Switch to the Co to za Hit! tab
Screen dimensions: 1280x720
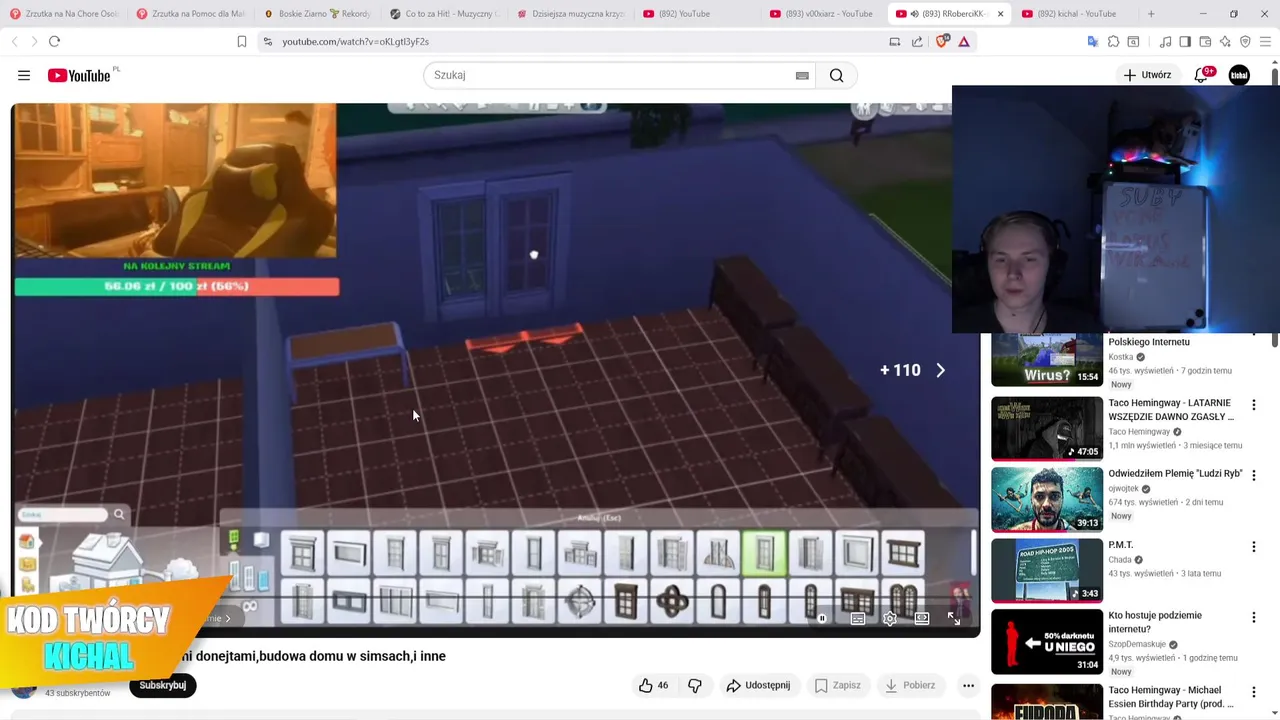(x=444, y=14)
